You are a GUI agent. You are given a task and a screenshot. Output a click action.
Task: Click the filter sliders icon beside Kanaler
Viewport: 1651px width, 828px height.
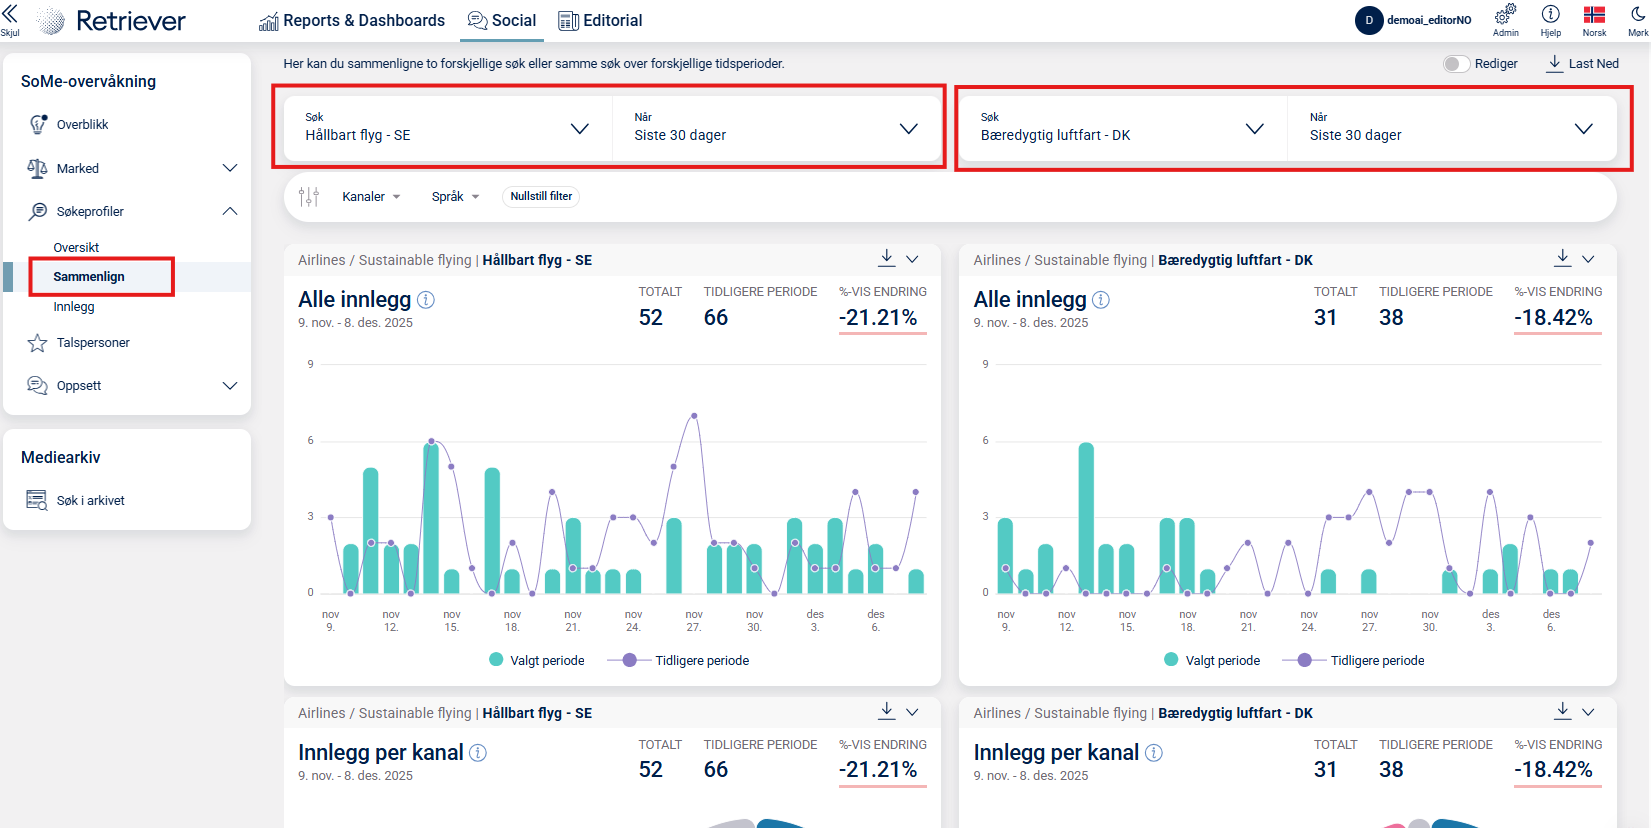(309, 197)
